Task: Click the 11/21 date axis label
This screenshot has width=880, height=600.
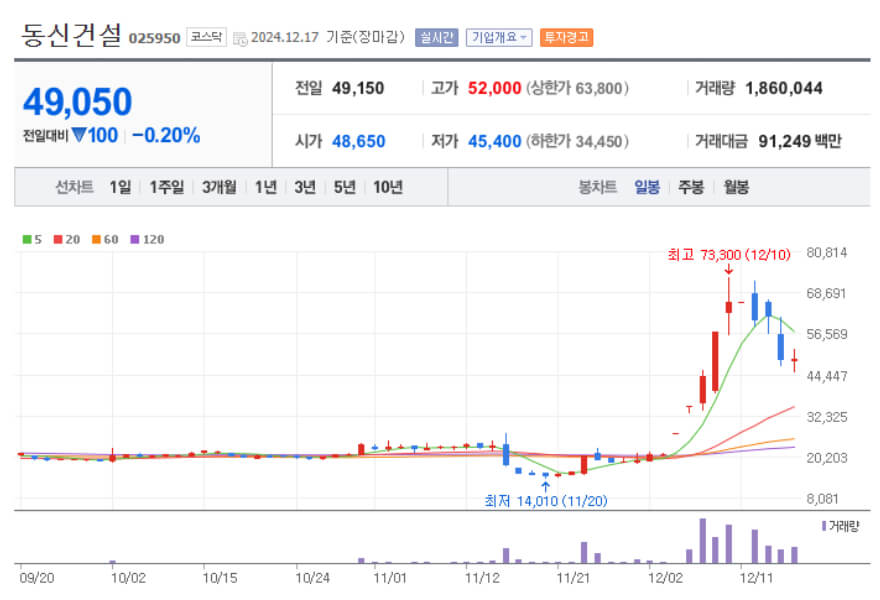Action: click(573, 578)
